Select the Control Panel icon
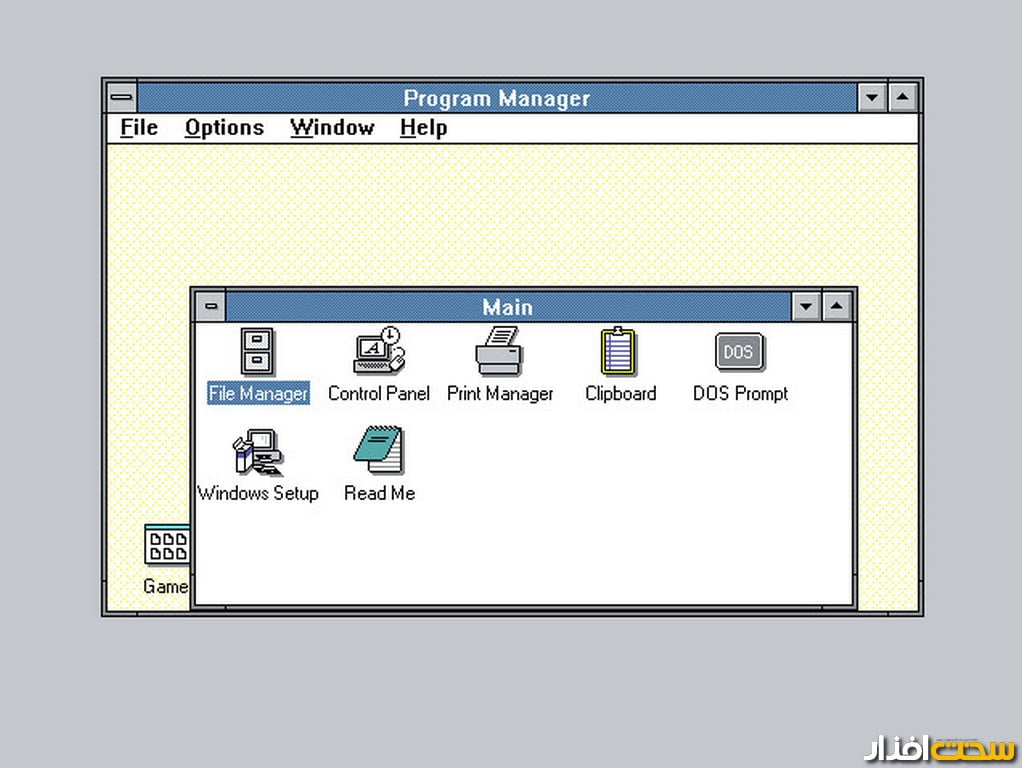This screenshot has height=768, width=1022. 379,352
